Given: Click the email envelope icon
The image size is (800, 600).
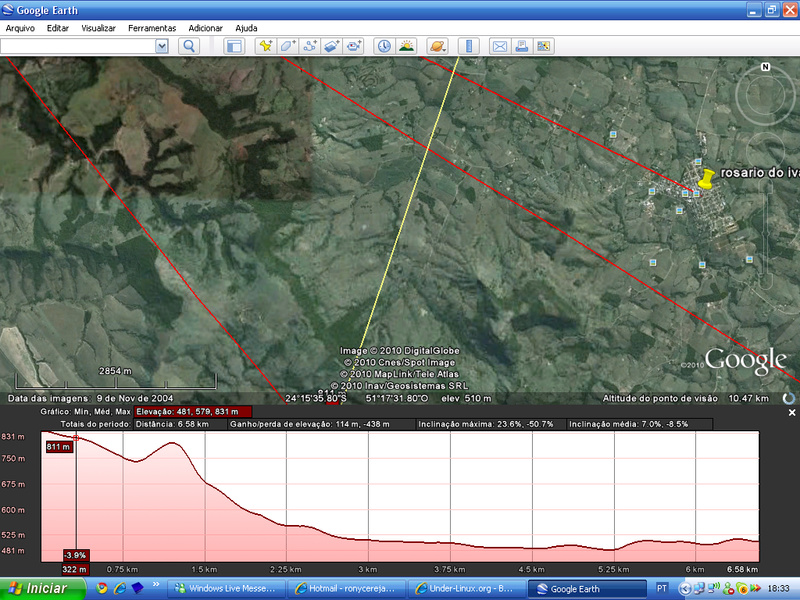Looking at the screenshot, I should pos(499,46).
